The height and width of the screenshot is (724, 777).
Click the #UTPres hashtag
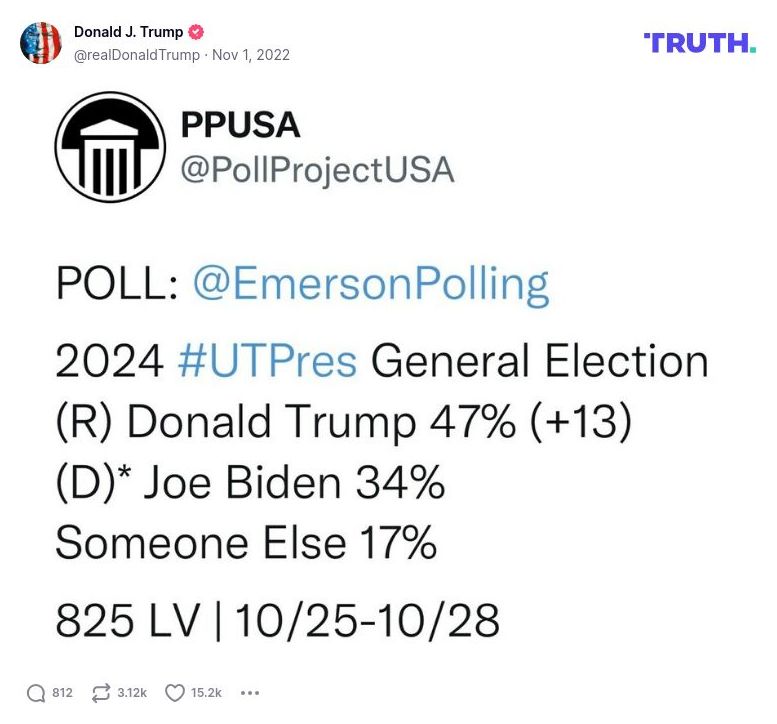click(266, 361)
